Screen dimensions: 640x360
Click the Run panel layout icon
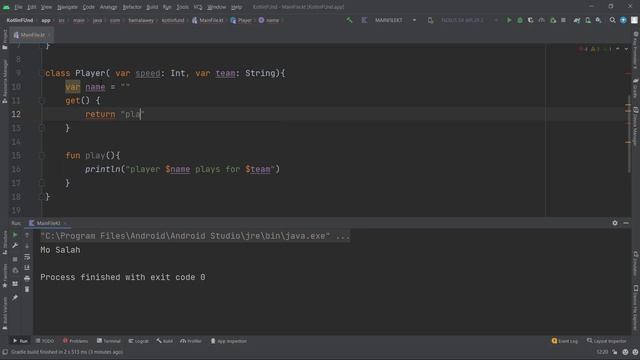coord(15,284)
